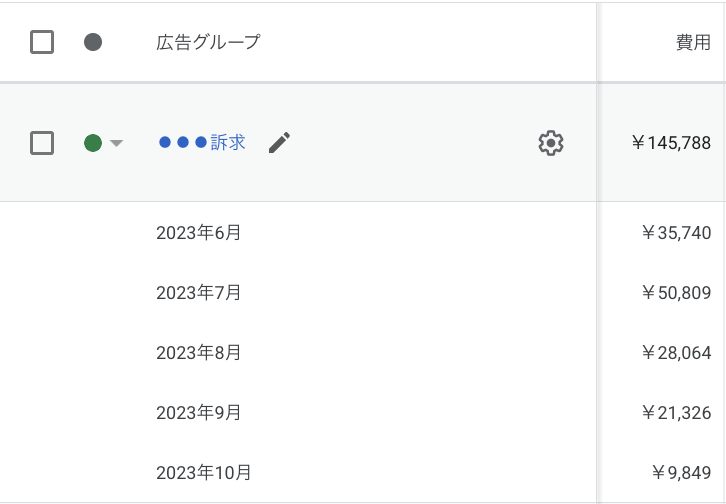Select the 2023年8月 row label
The height and width of the screenshot is (504, 726).
198,353
